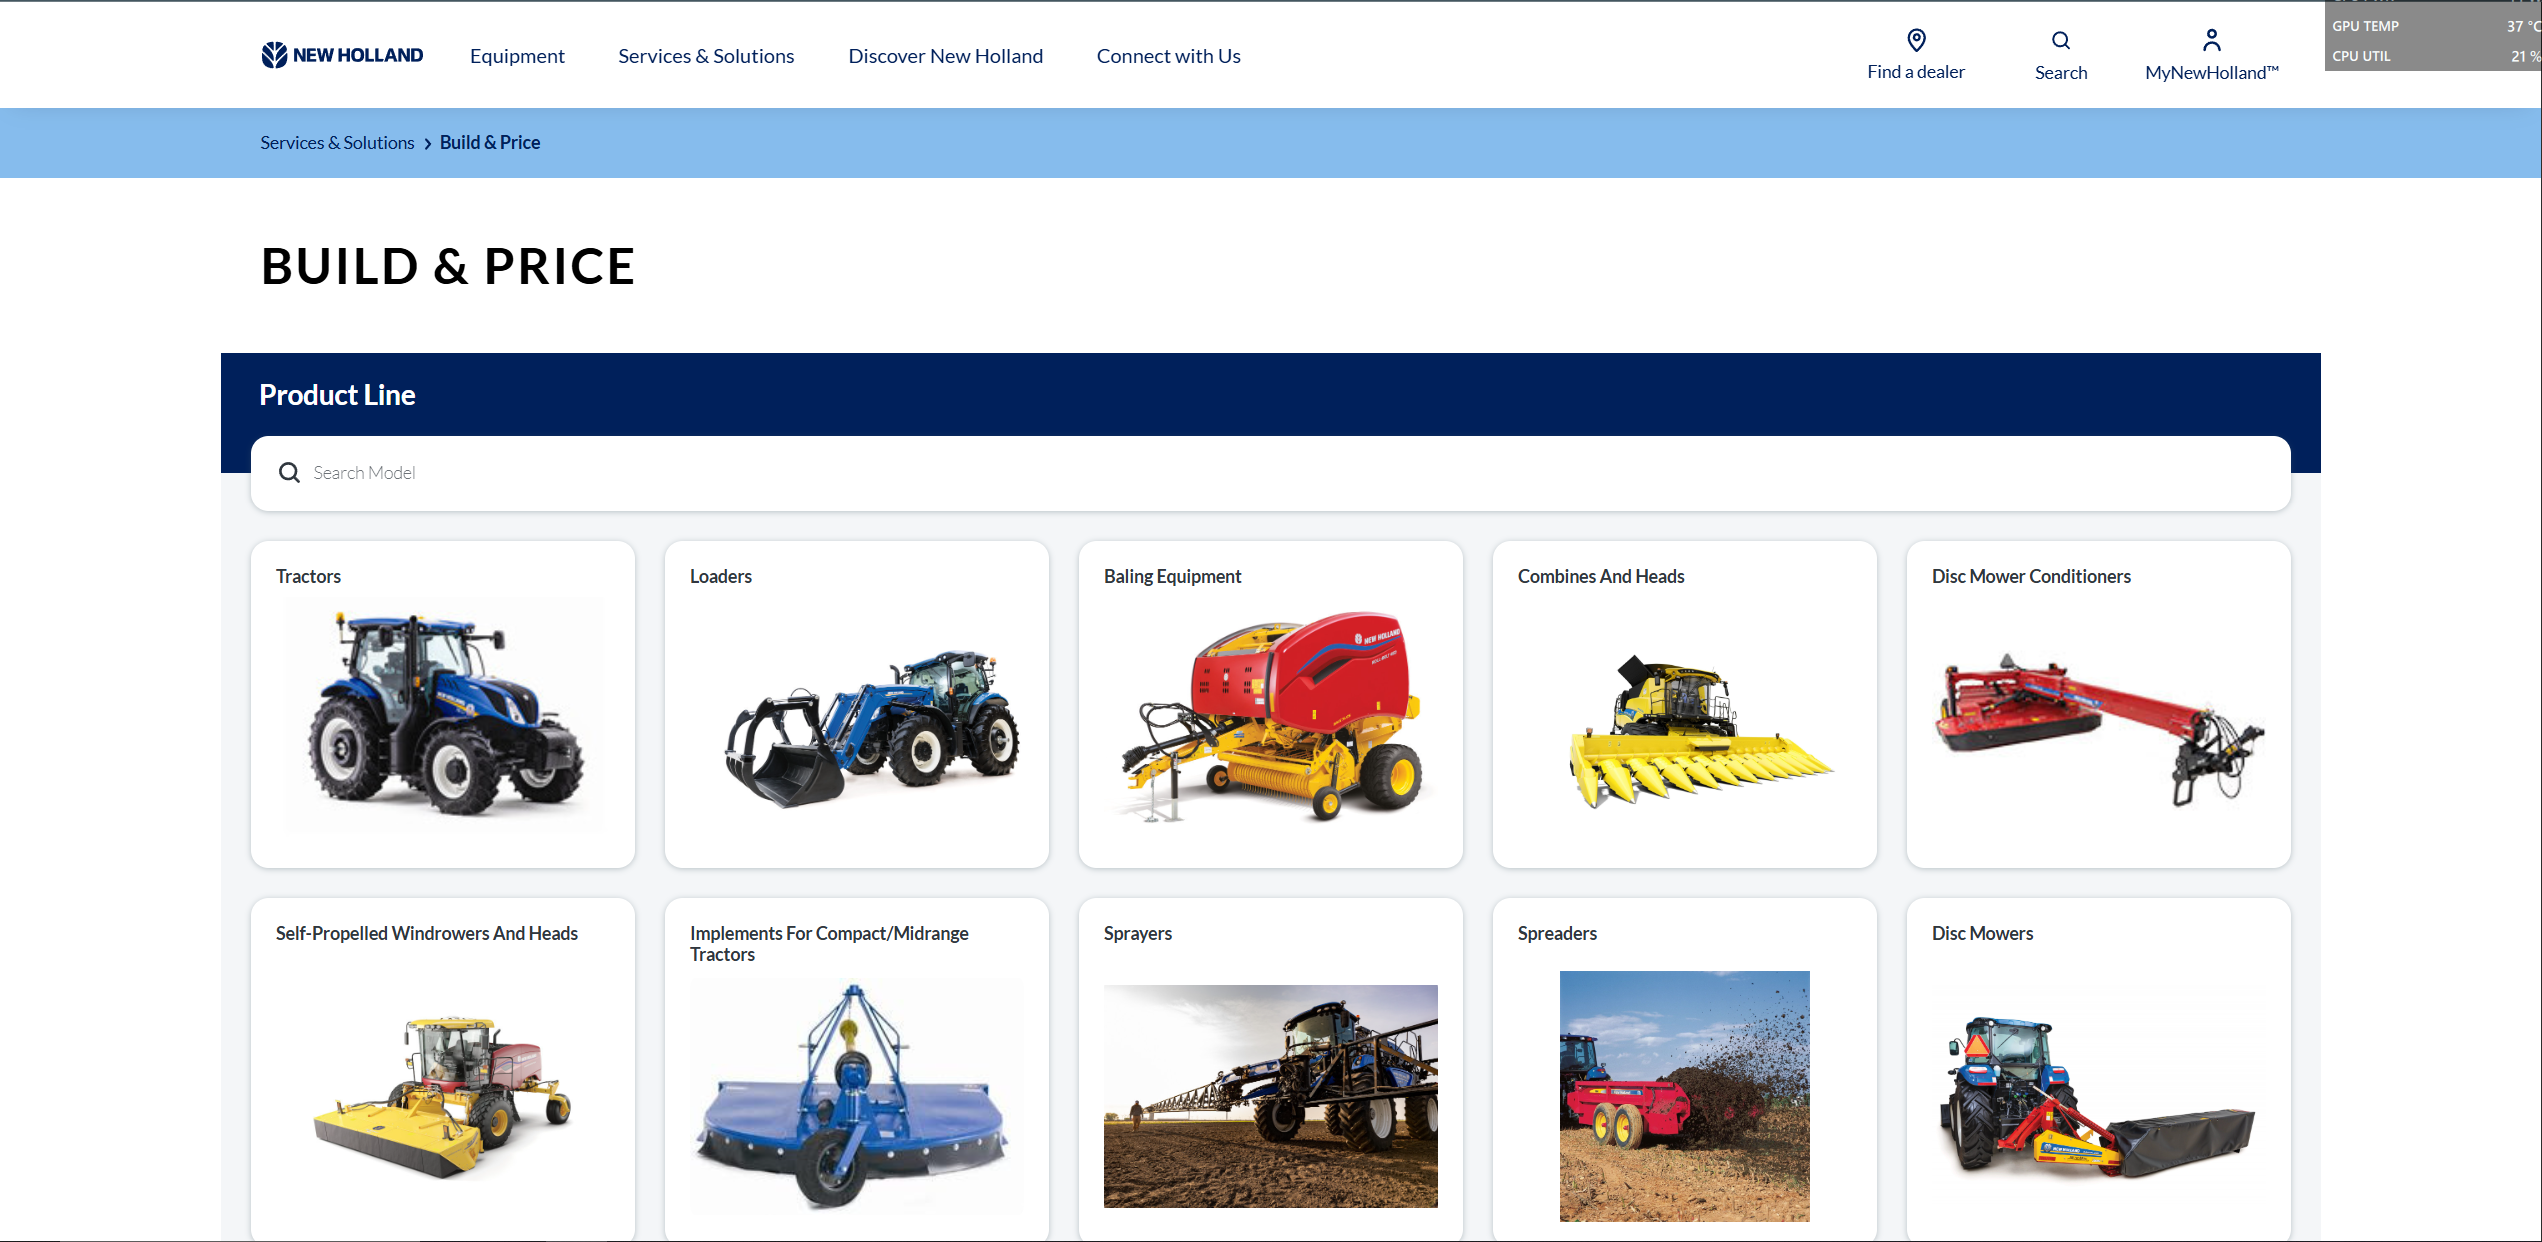Choose the Baling Equipment card
The image size is (2542, 1242).
(1270, 704)
